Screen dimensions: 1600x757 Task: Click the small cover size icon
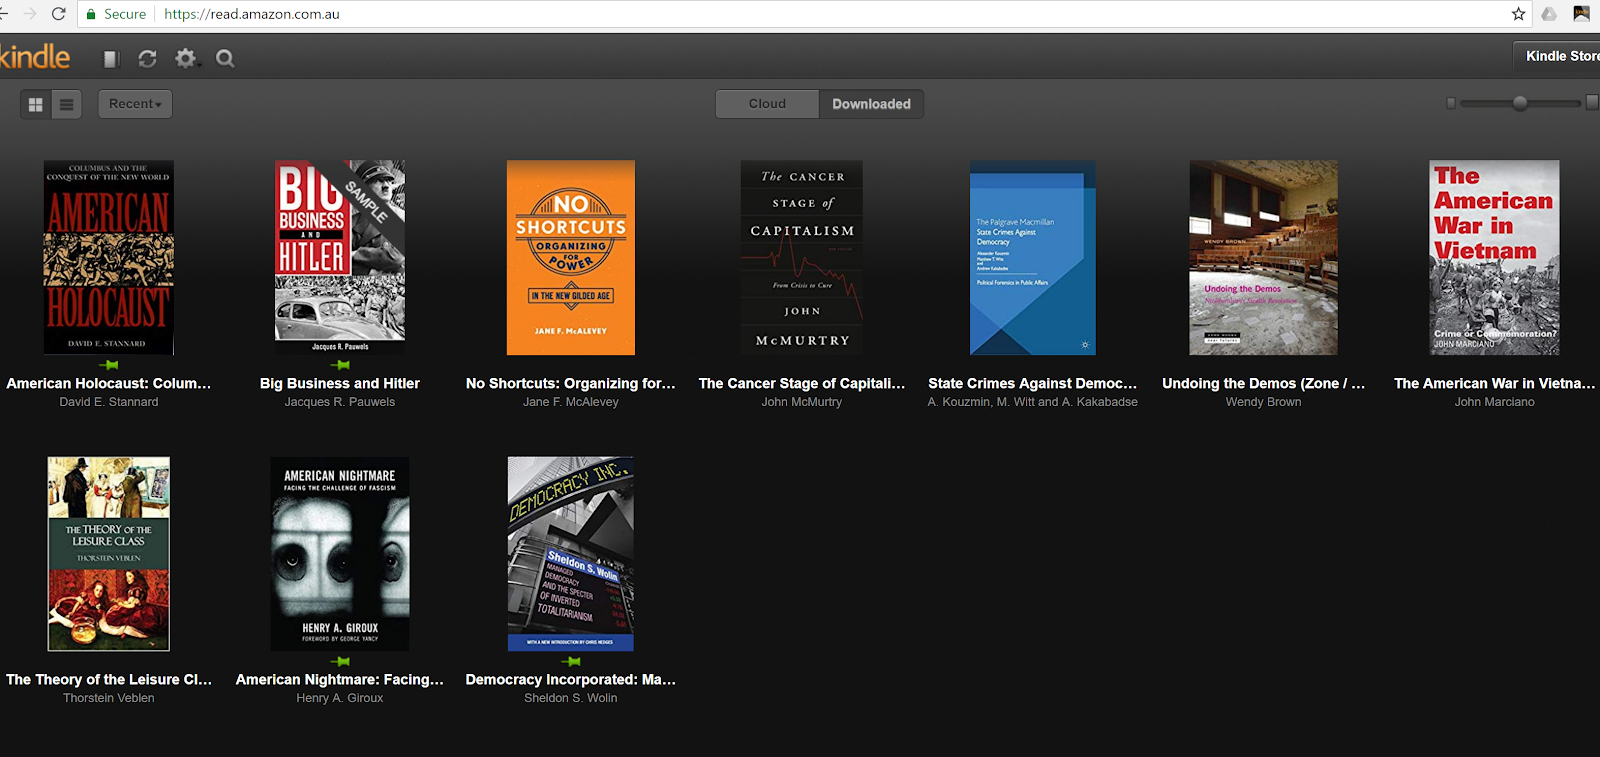click(1451, 103)
